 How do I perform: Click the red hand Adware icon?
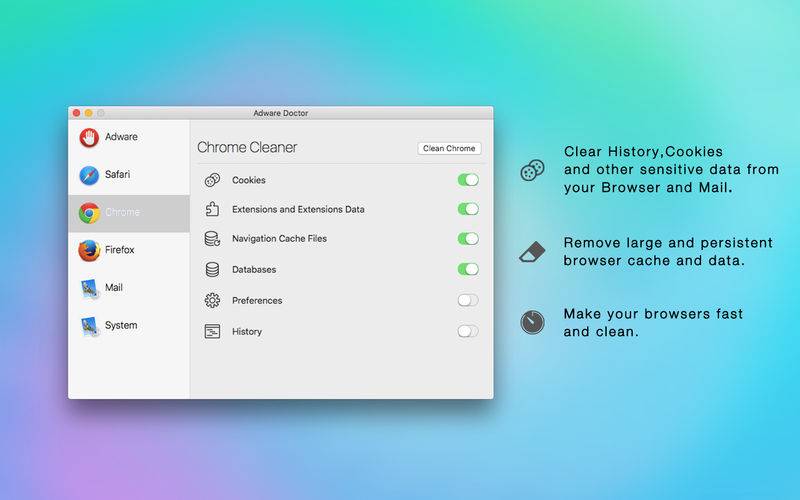[89, 137]
